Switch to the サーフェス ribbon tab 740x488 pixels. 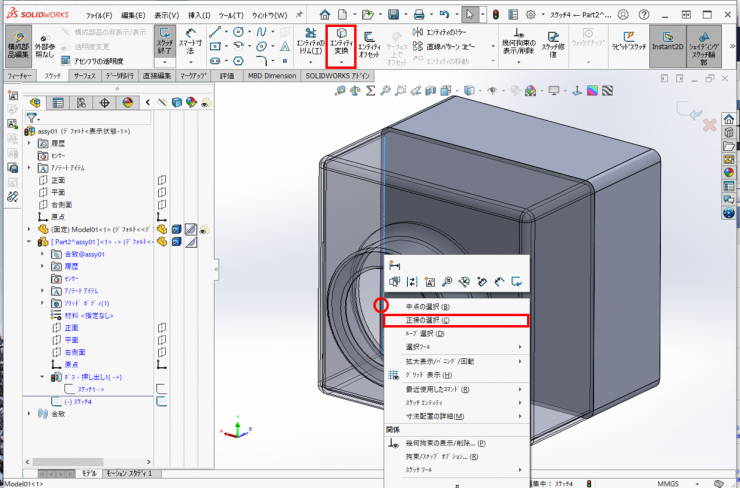click(x=84, y=75)
